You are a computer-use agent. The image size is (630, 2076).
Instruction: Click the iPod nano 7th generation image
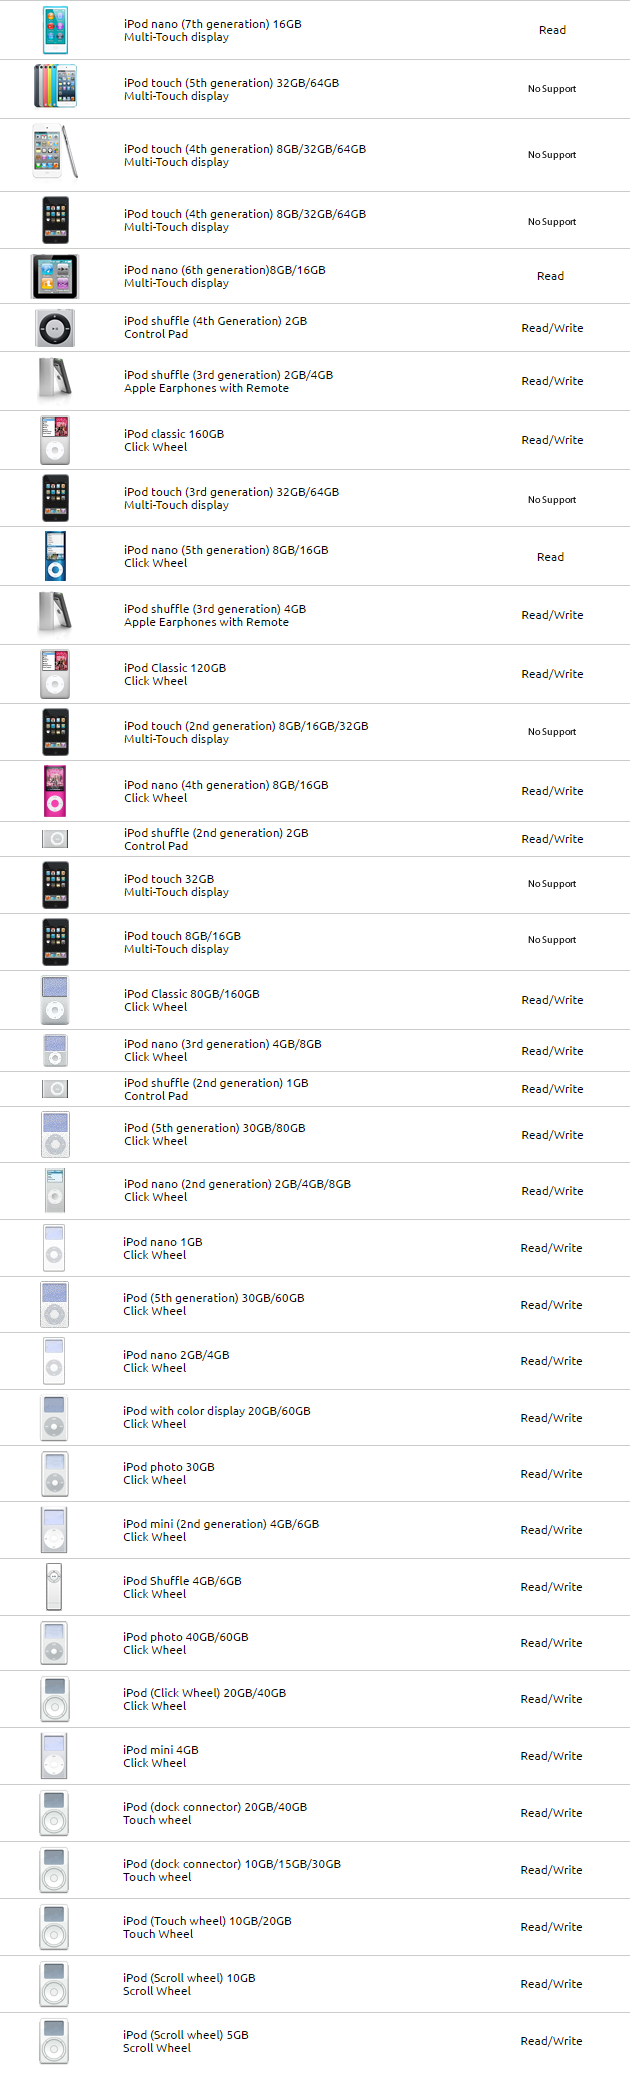tap(55, 30)
